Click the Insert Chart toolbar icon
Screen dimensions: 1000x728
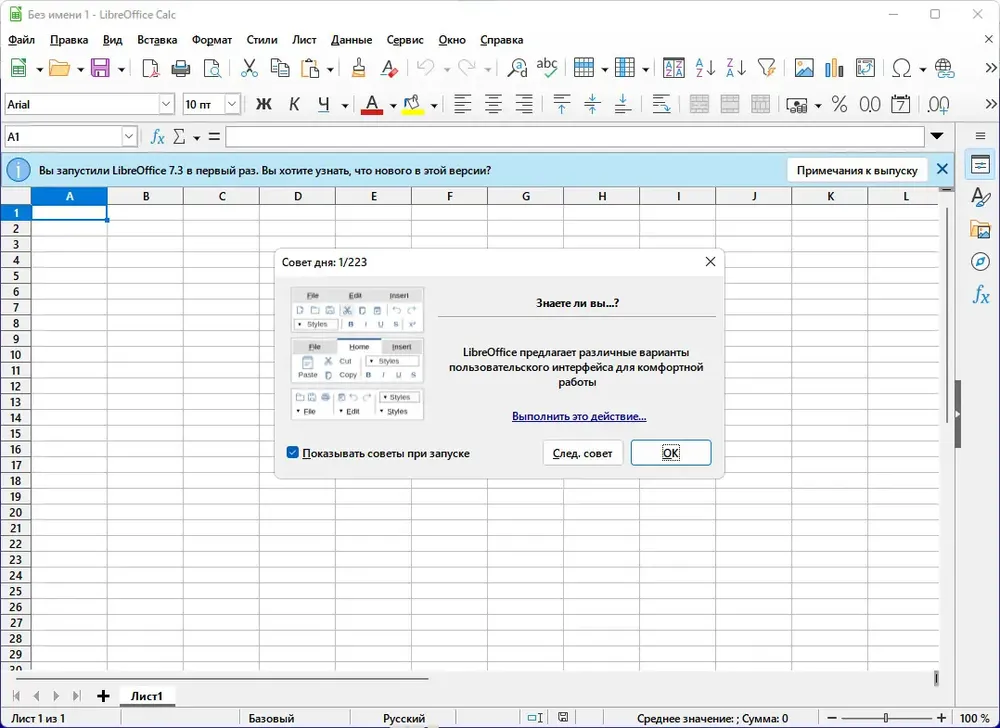click(834, 68)
